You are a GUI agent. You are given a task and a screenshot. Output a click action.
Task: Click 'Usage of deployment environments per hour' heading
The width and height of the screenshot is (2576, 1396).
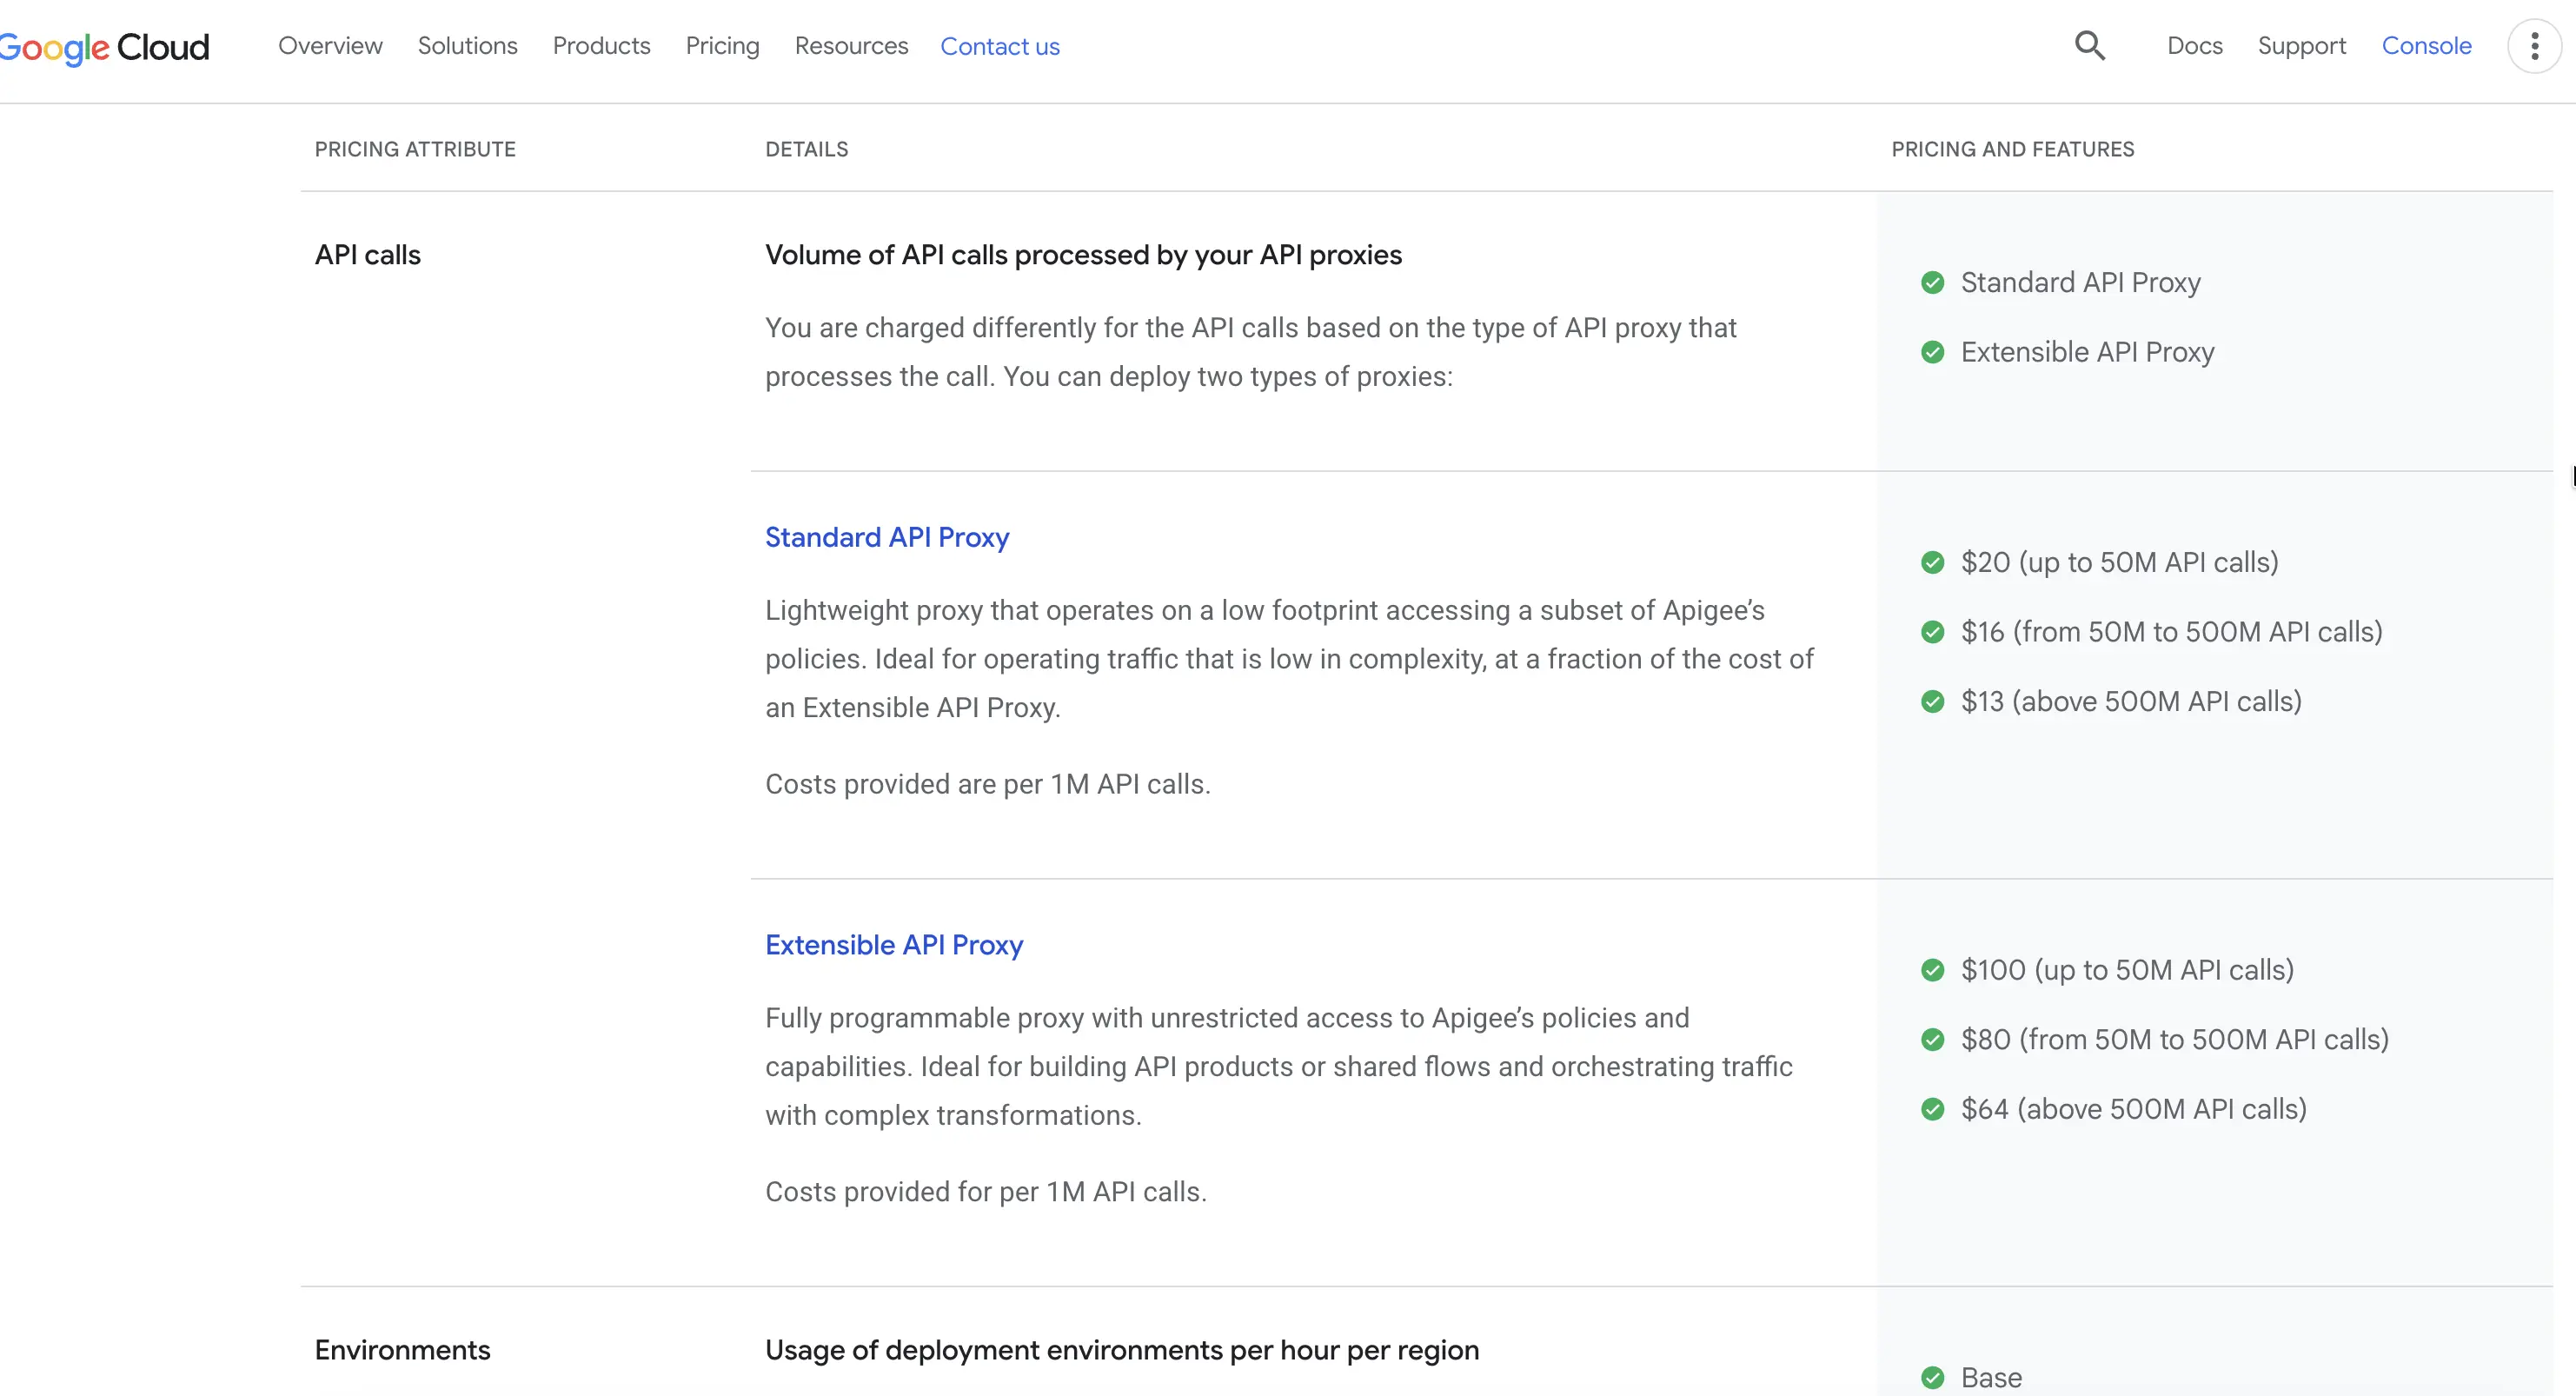1122,1350
